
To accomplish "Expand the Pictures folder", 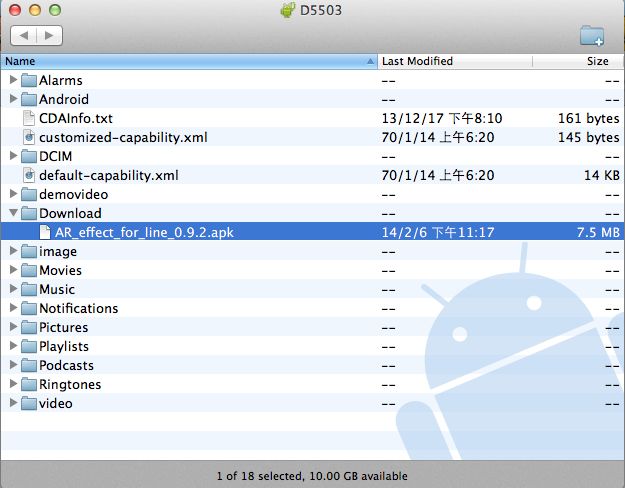I will pos(13,327).
